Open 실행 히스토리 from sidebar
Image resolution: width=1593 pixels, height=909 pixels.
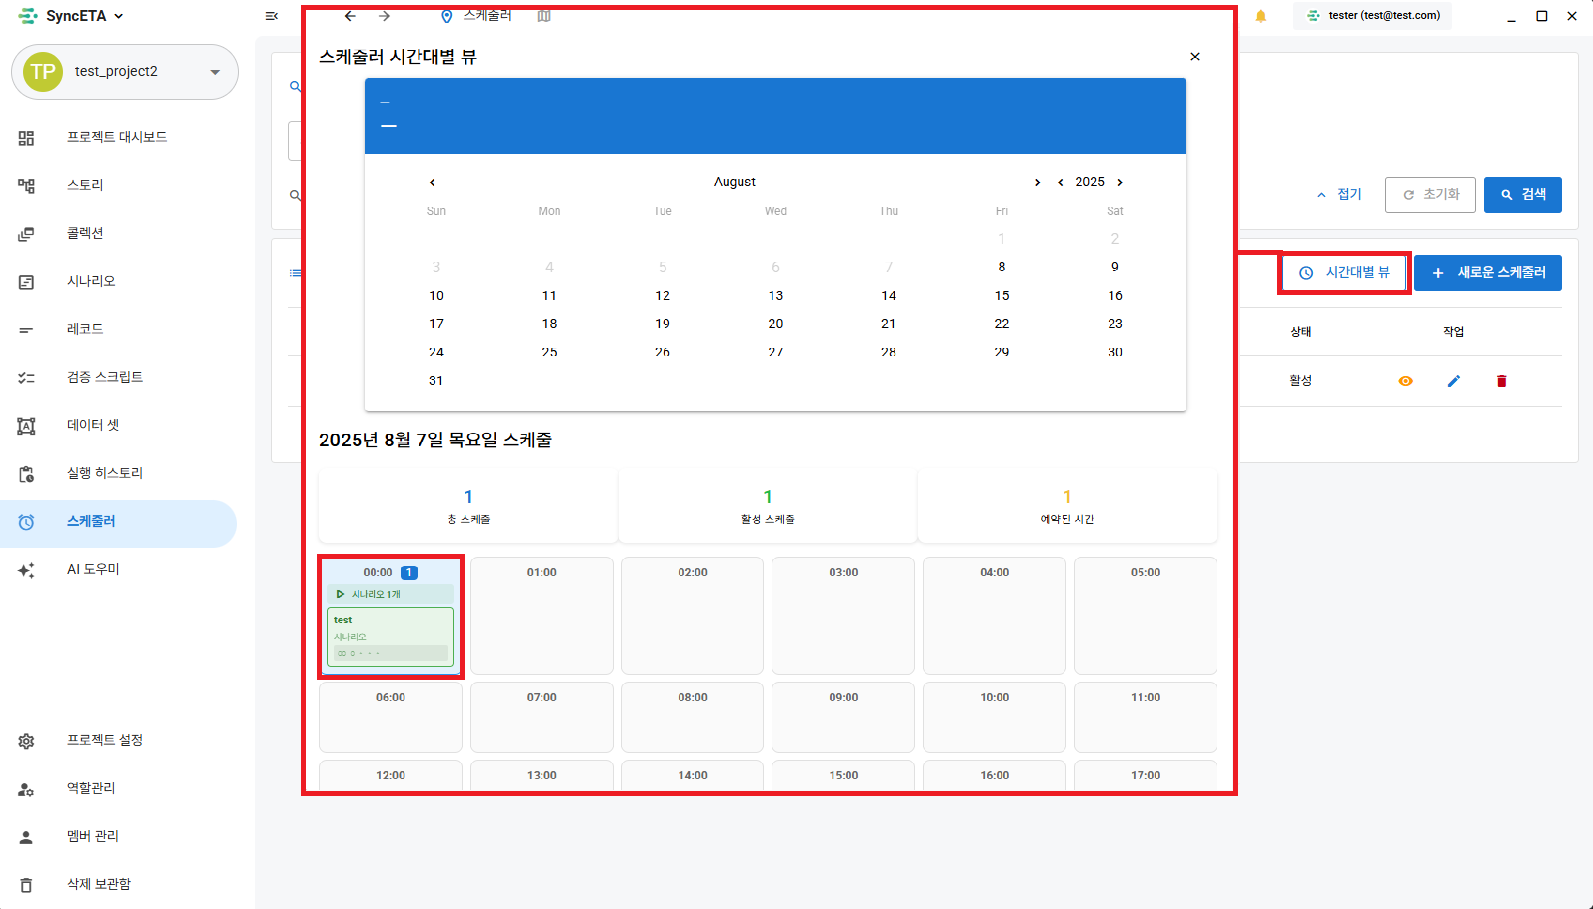click(x=104, y=473)
